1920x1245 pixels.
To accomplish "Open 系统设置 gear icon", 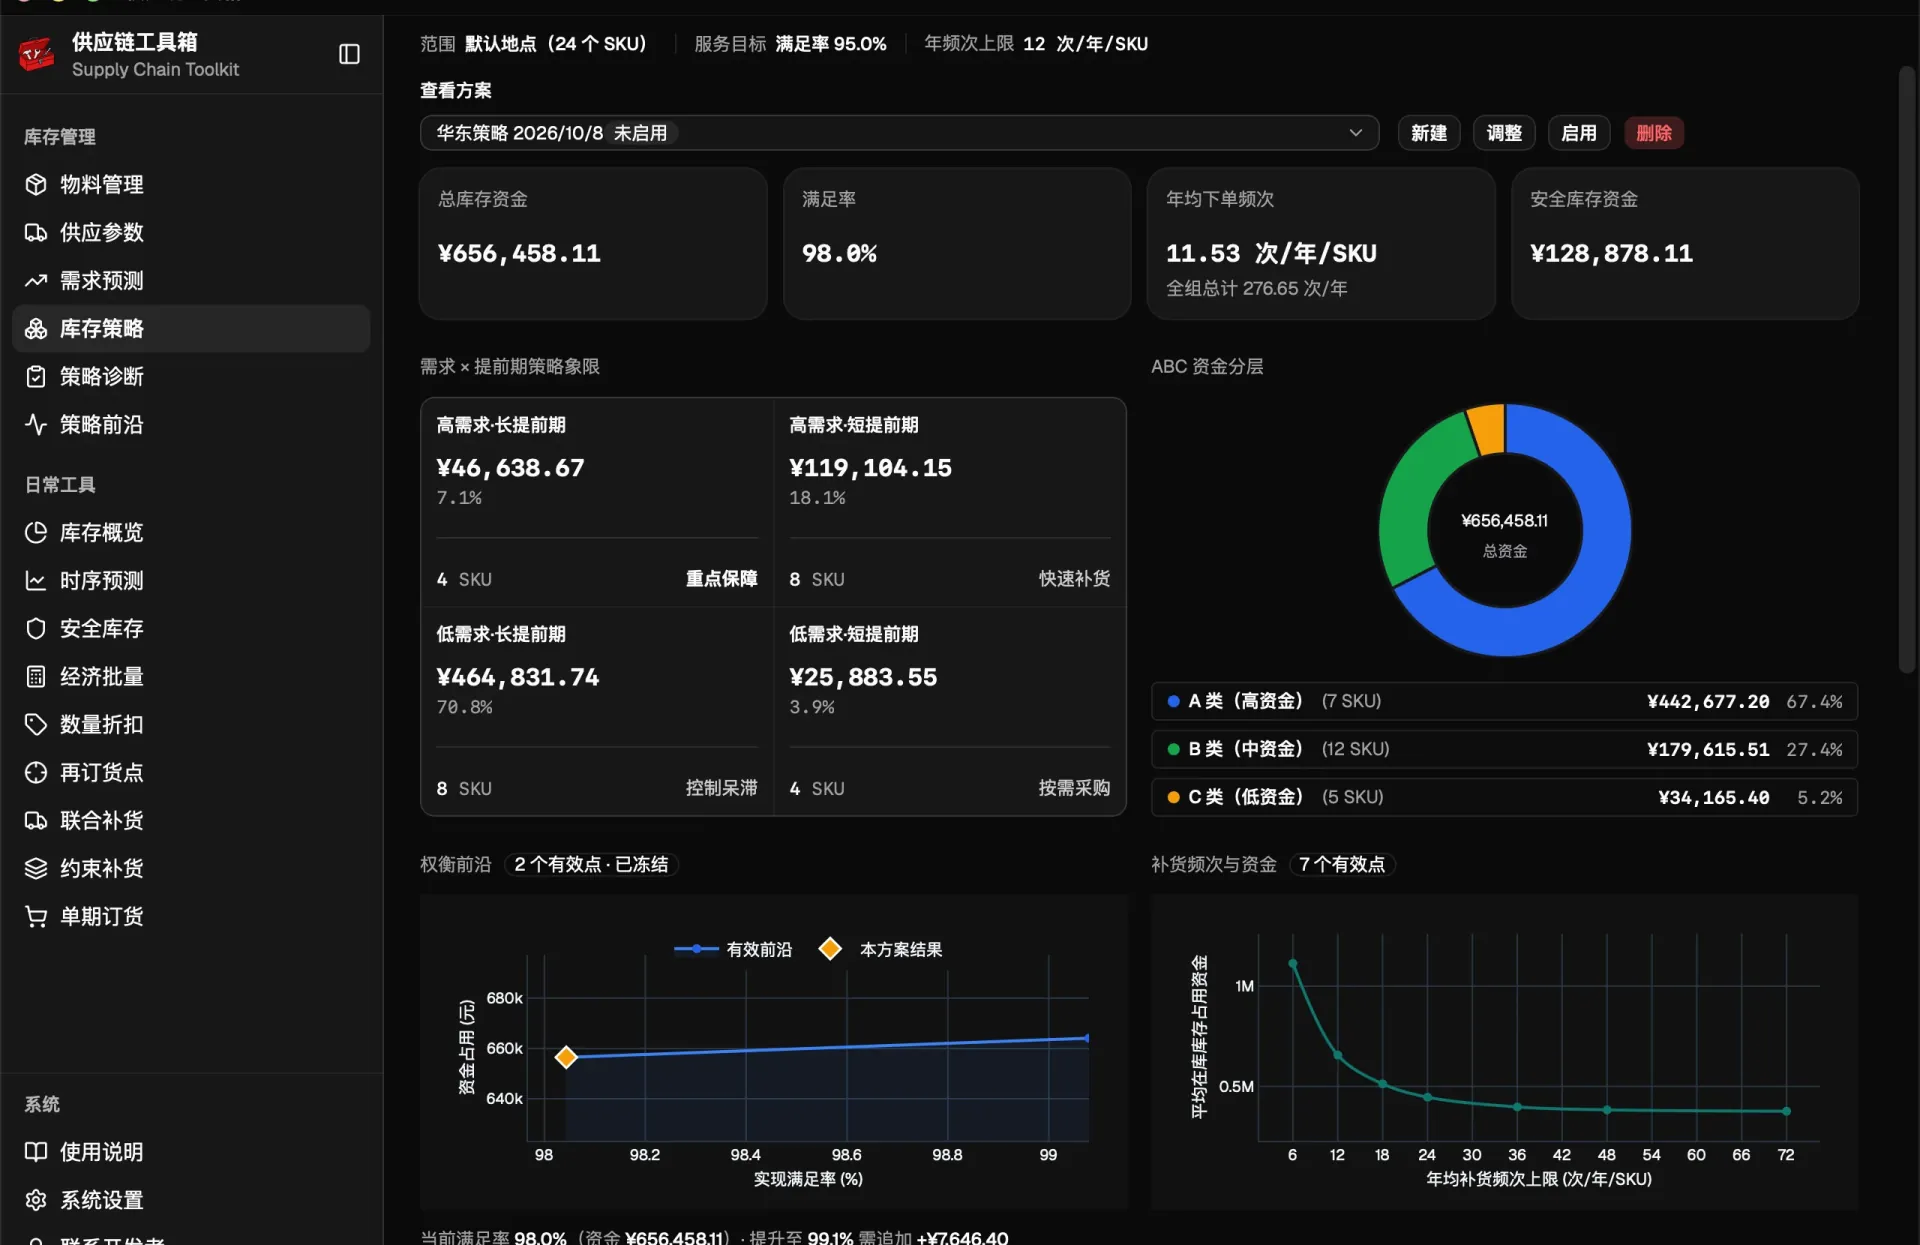I will pos(36,1200).
